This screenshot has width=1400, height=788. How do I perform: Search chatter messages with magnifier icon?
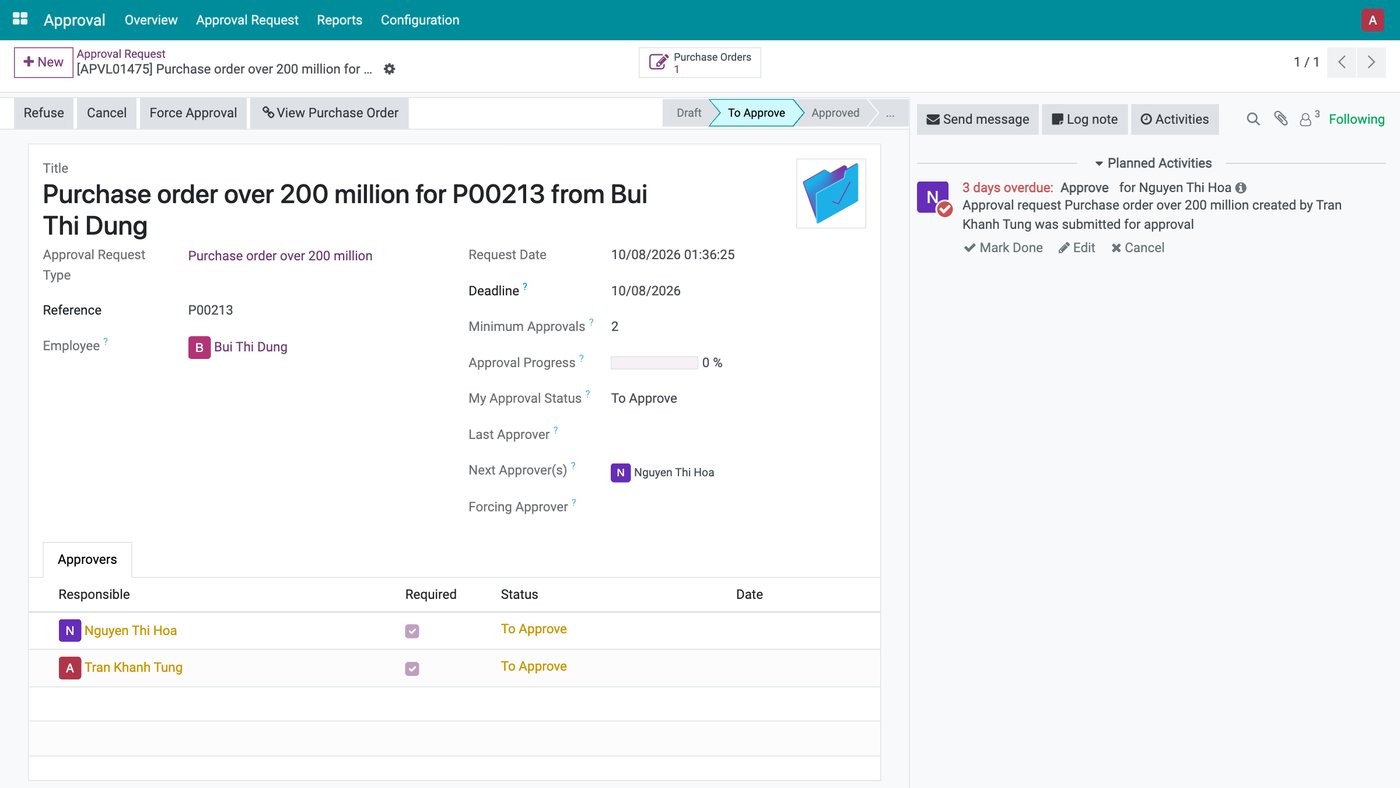pos(1253,119)
